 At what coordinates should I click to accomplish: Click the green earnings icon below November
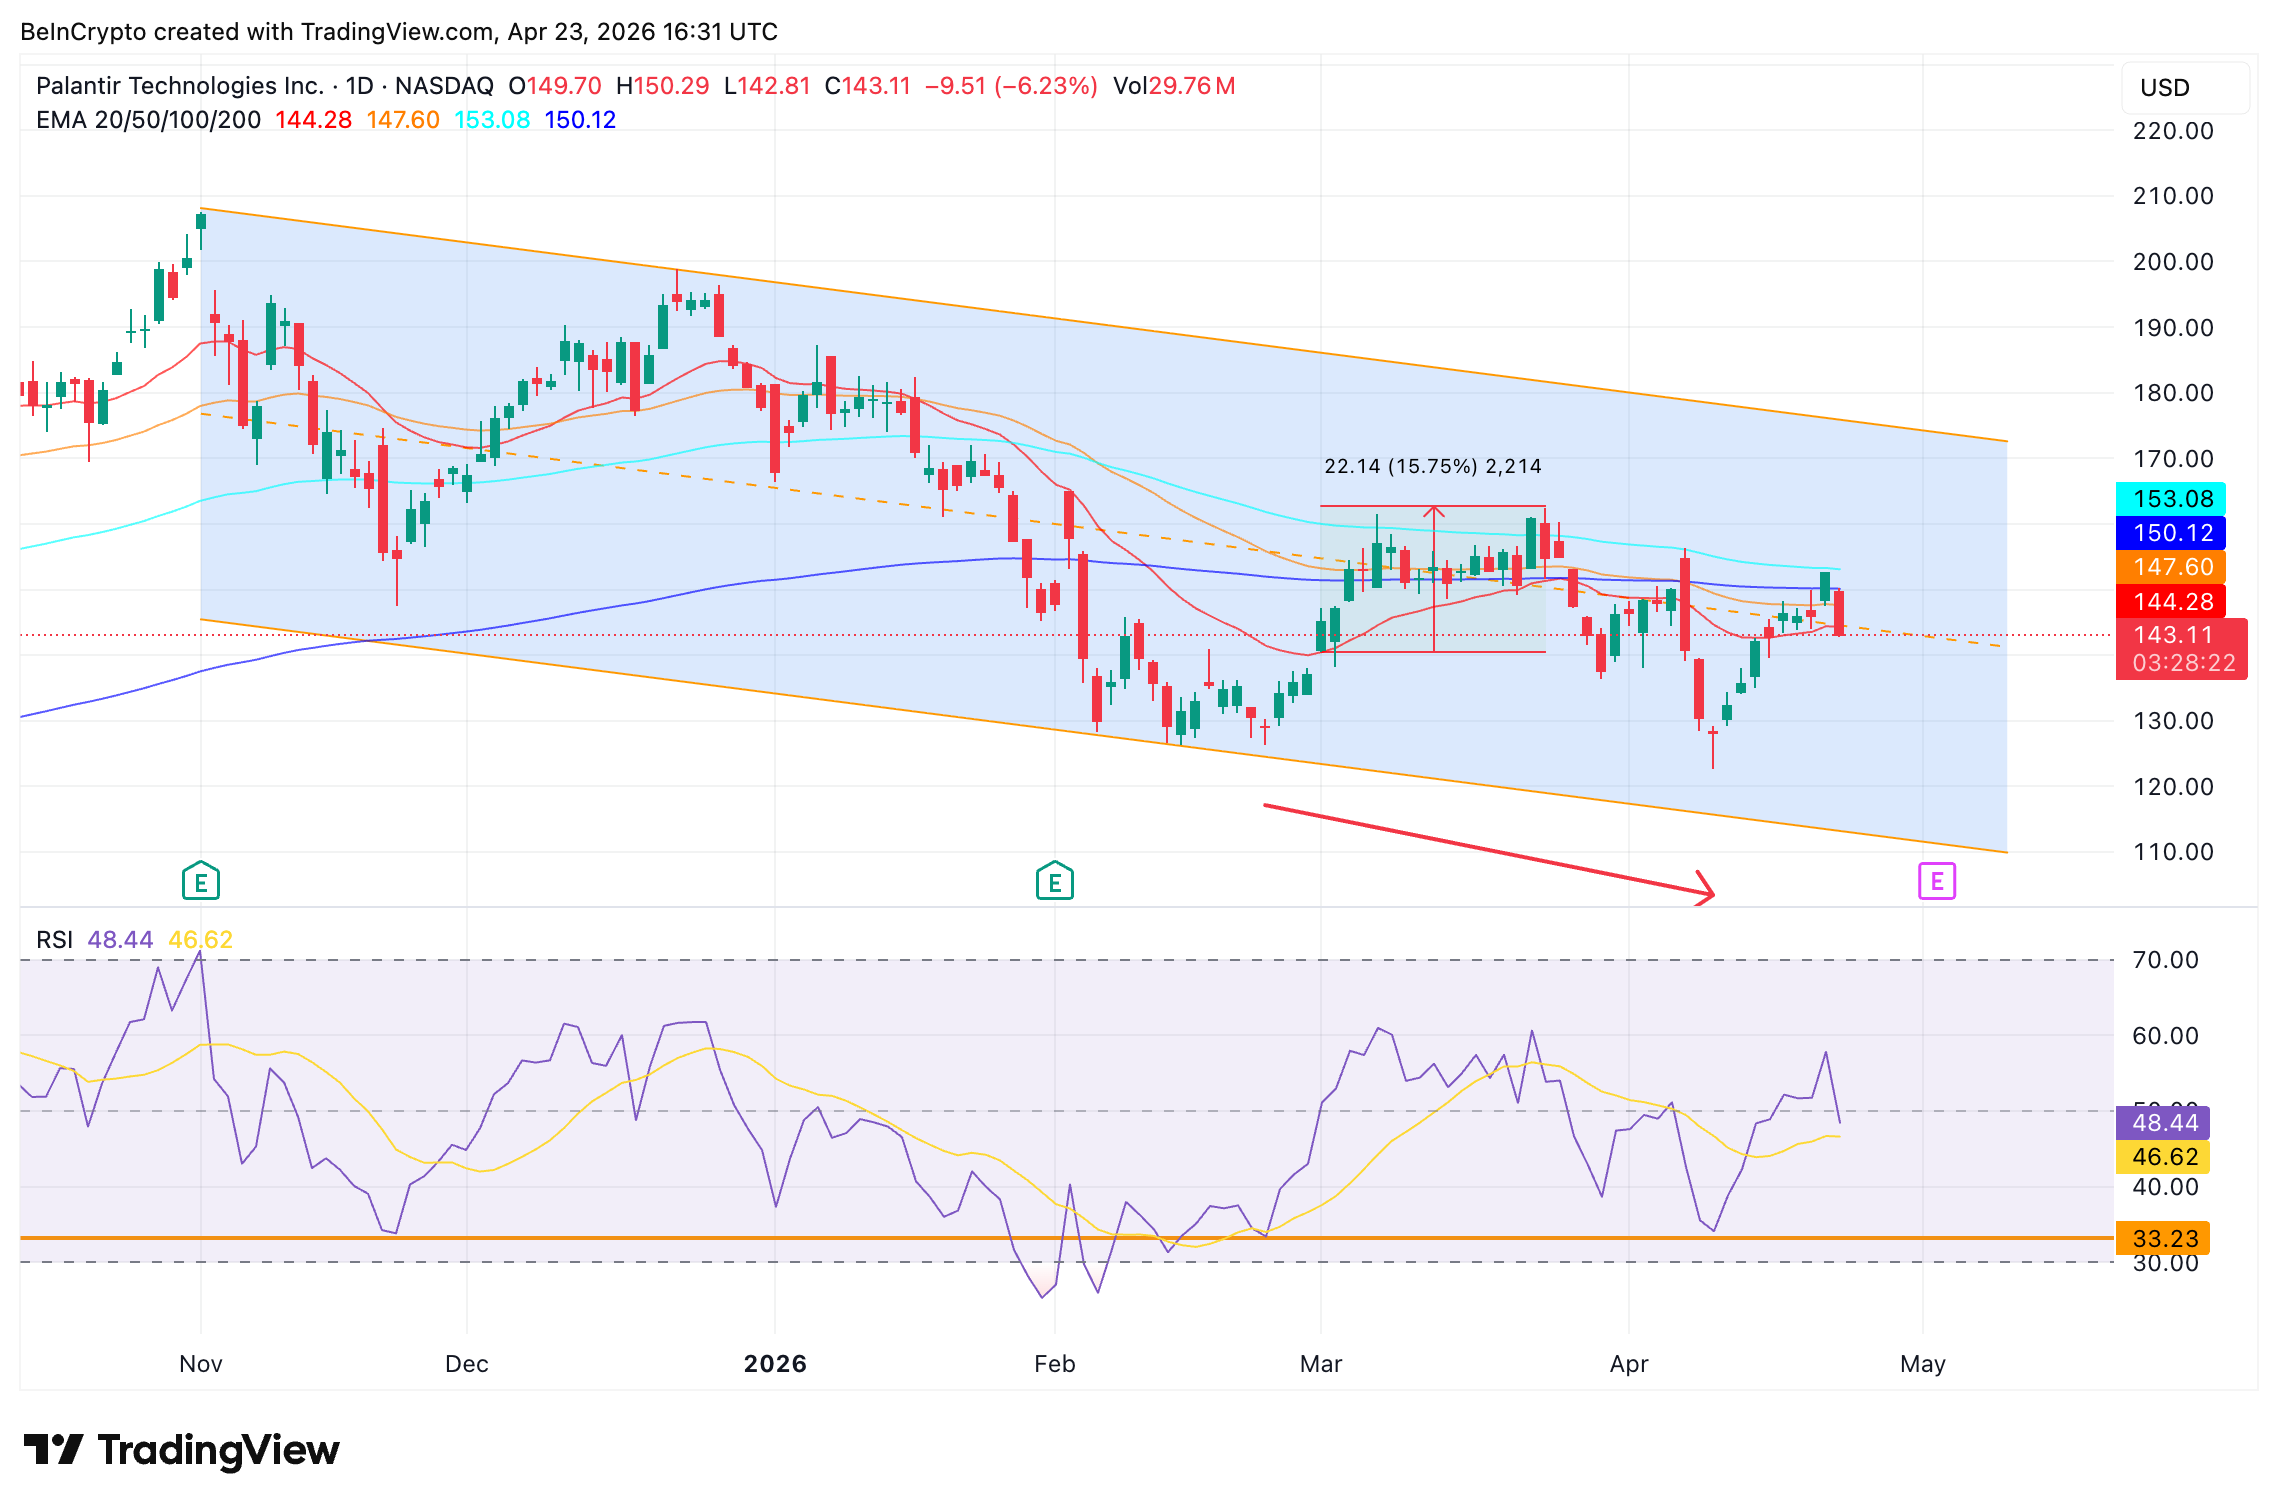click(x=200, y=883)
